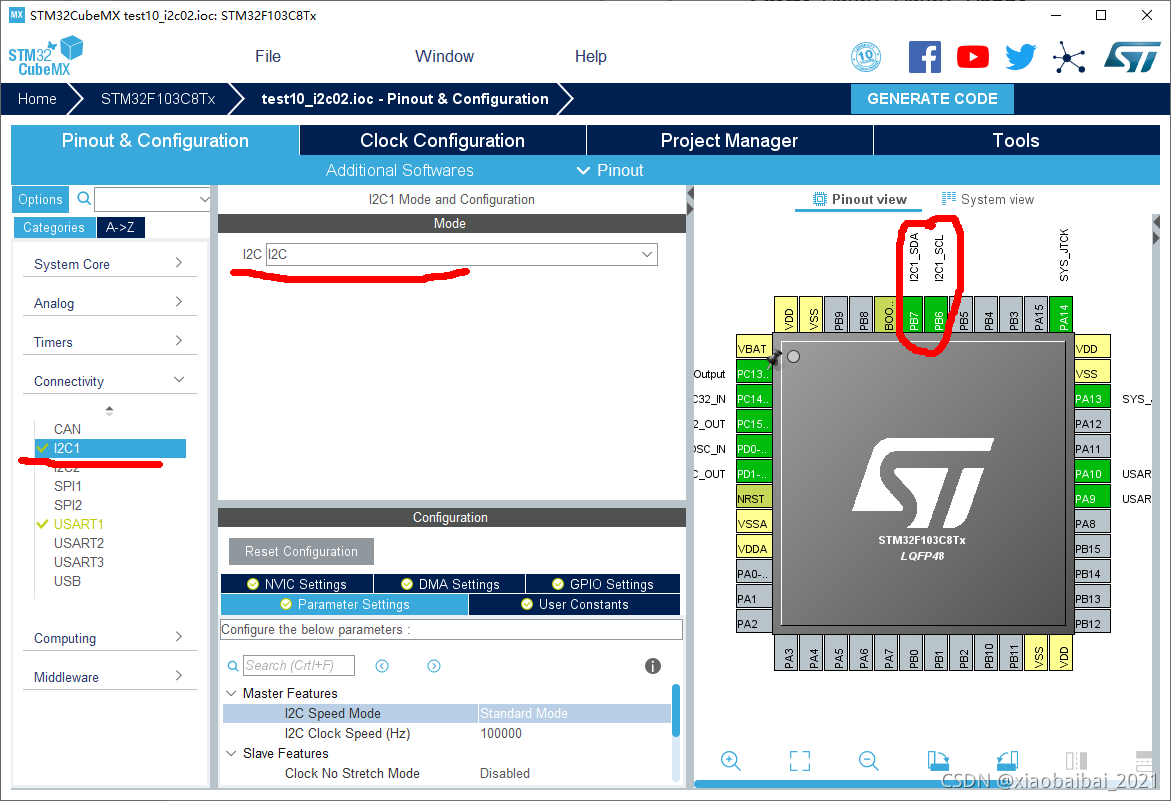Collapse the Master Features group
This screenshot has width=1171, height=801.
(232, 694)
